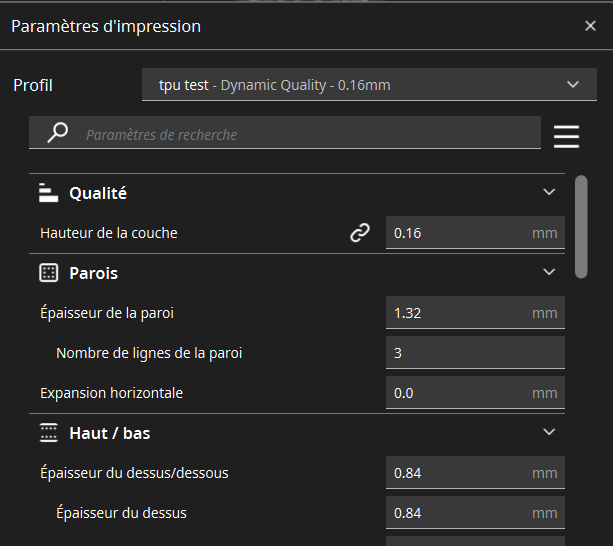This screenshot has height=546, width=613.
Task: Click the link icon next to layer height
Action: (x=360, y=232)
